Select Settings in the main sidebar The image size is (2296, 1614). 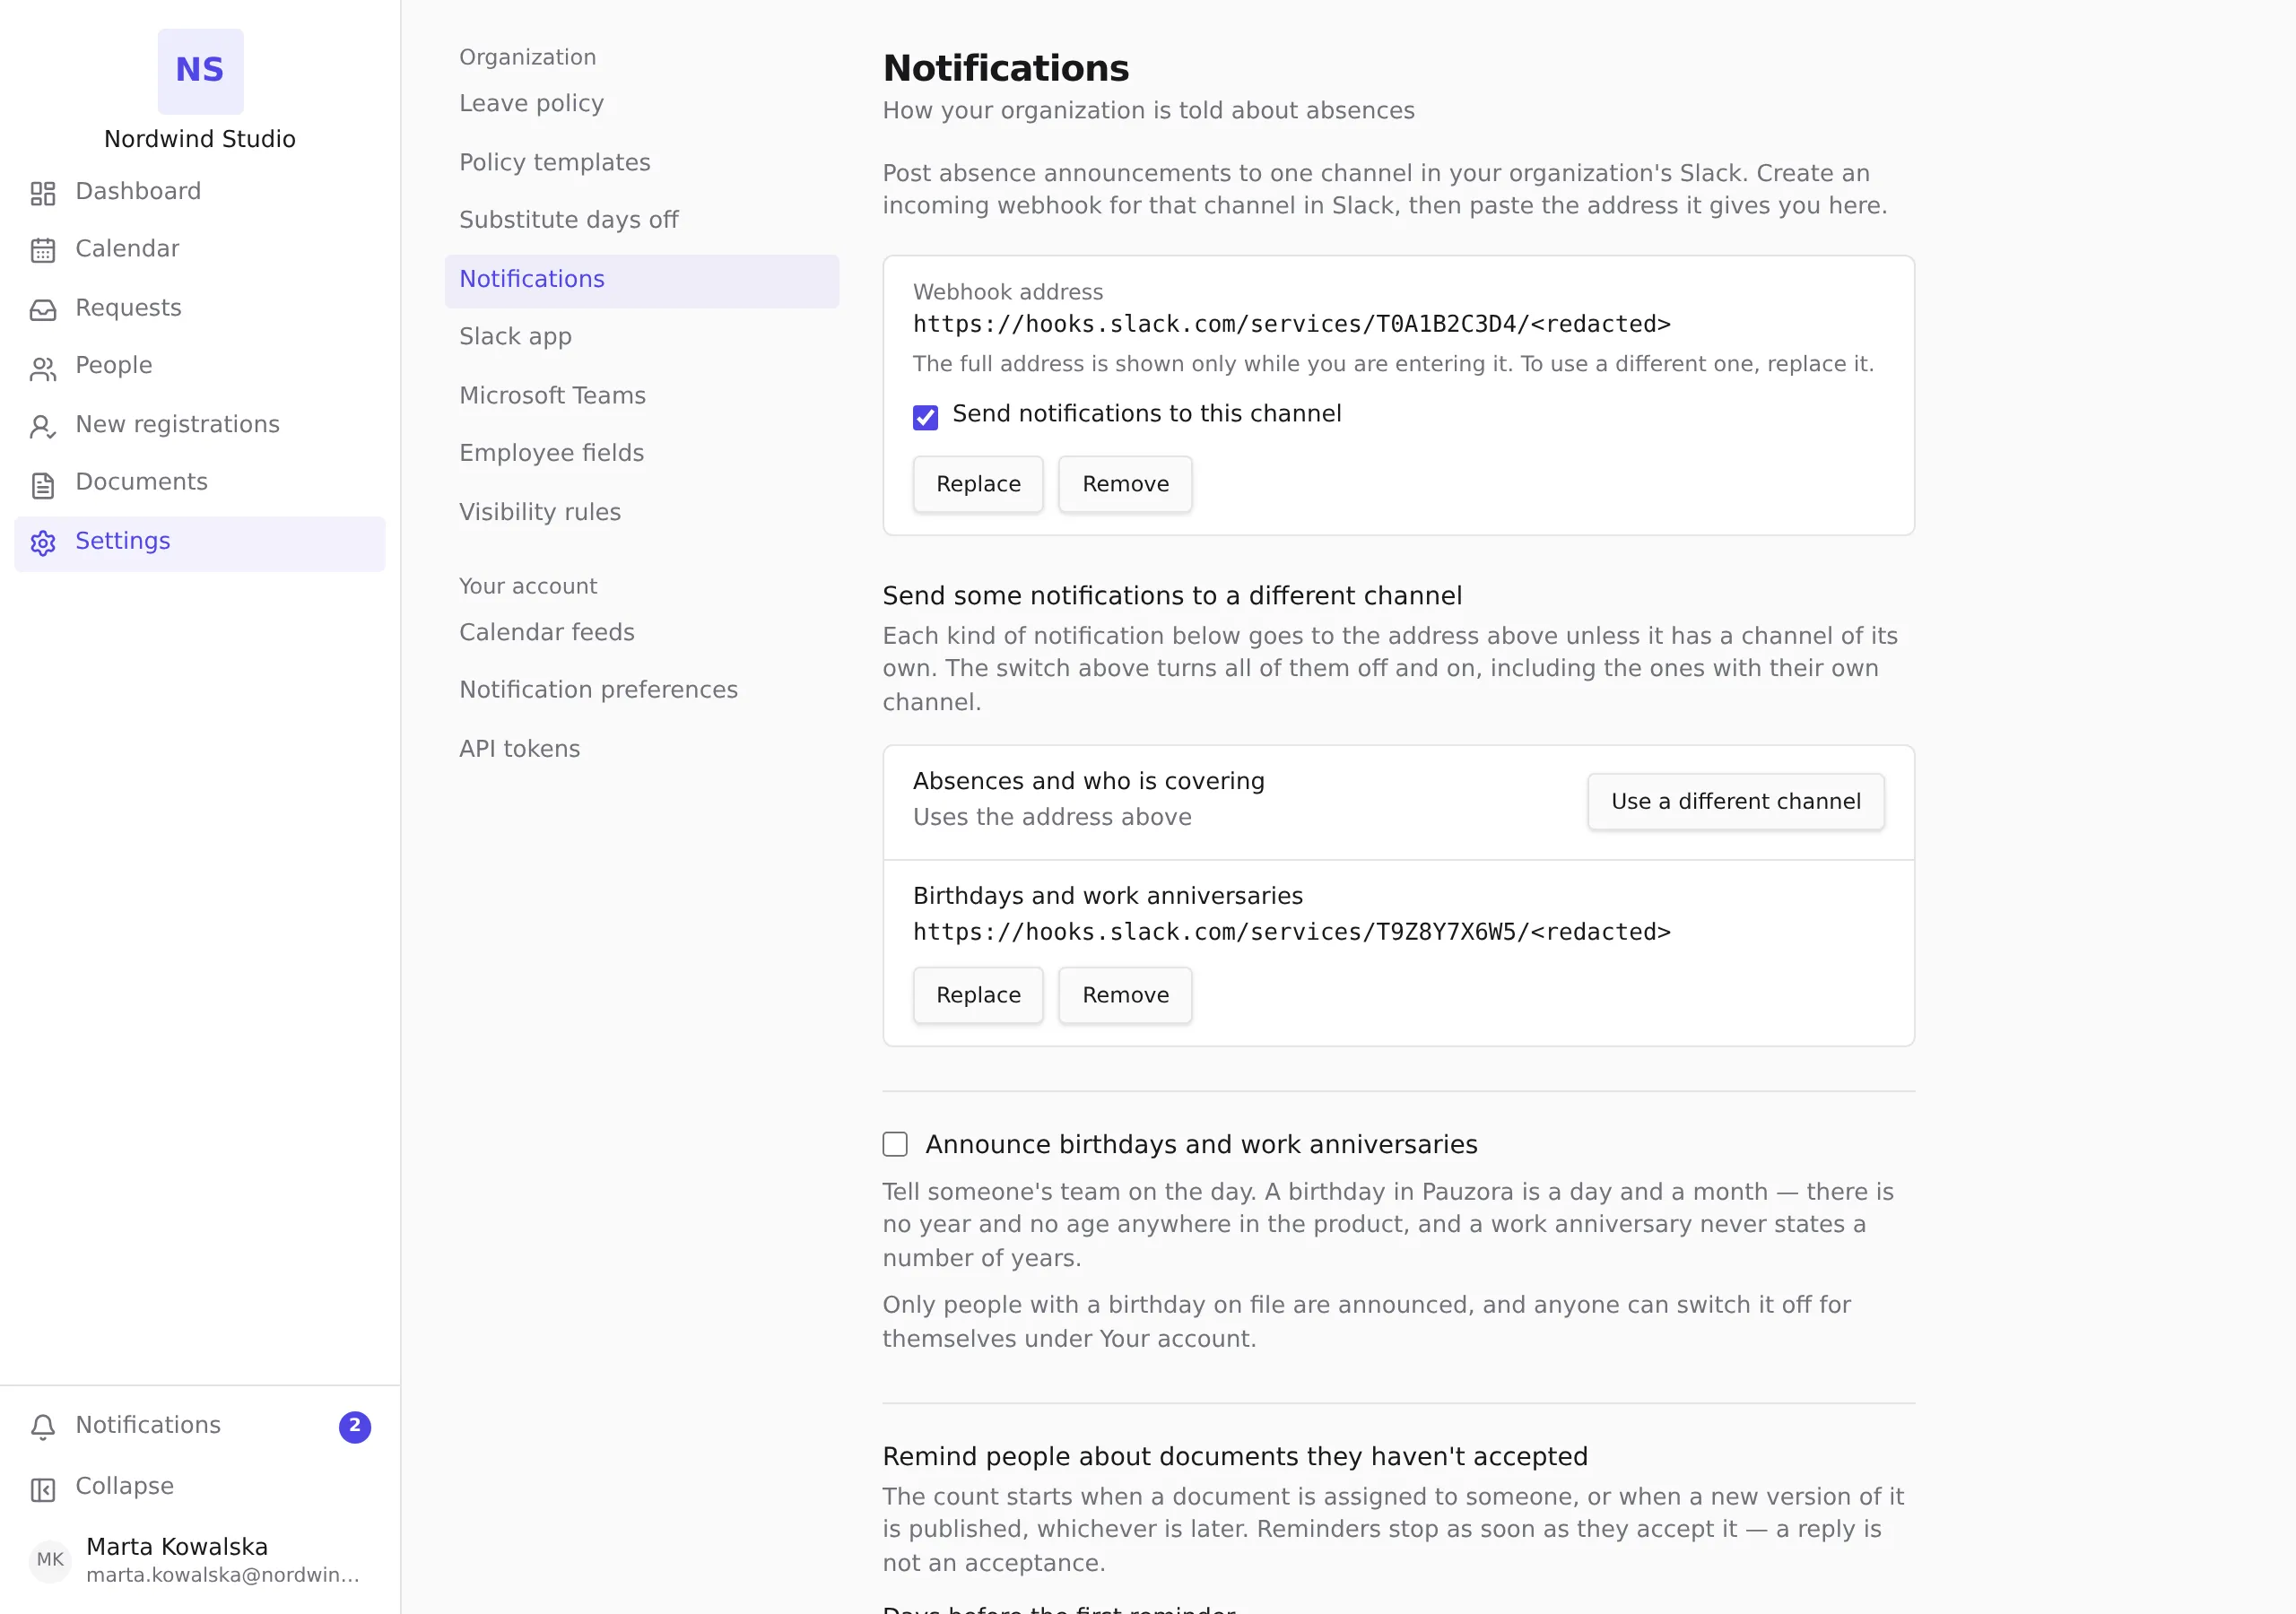tap(200, 543)
